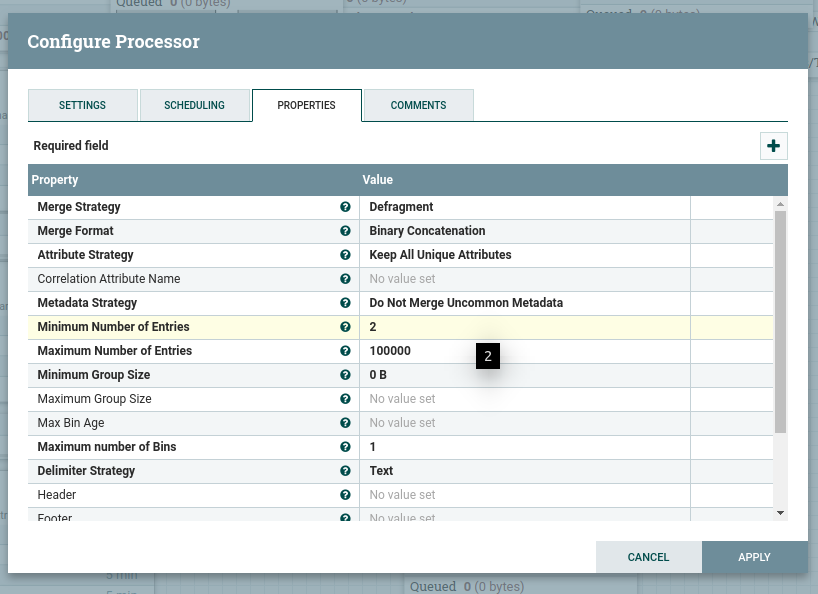818x594 pixels.
Task: Click the Header property help icon
Action: (x=345, y=495)
